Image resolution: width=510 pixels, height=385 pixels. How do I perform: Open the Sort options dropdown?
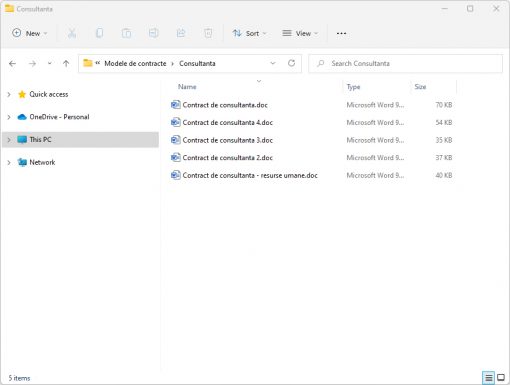250,33
